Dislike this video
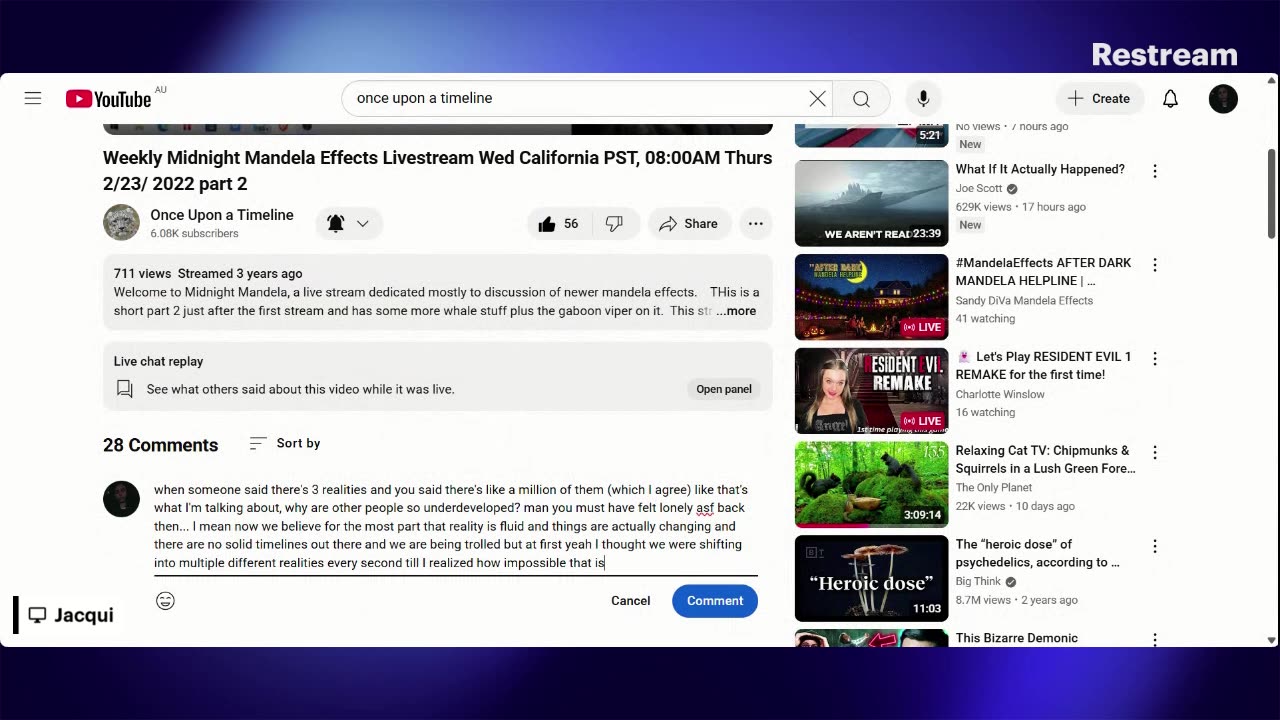 (x=614, y=224)
